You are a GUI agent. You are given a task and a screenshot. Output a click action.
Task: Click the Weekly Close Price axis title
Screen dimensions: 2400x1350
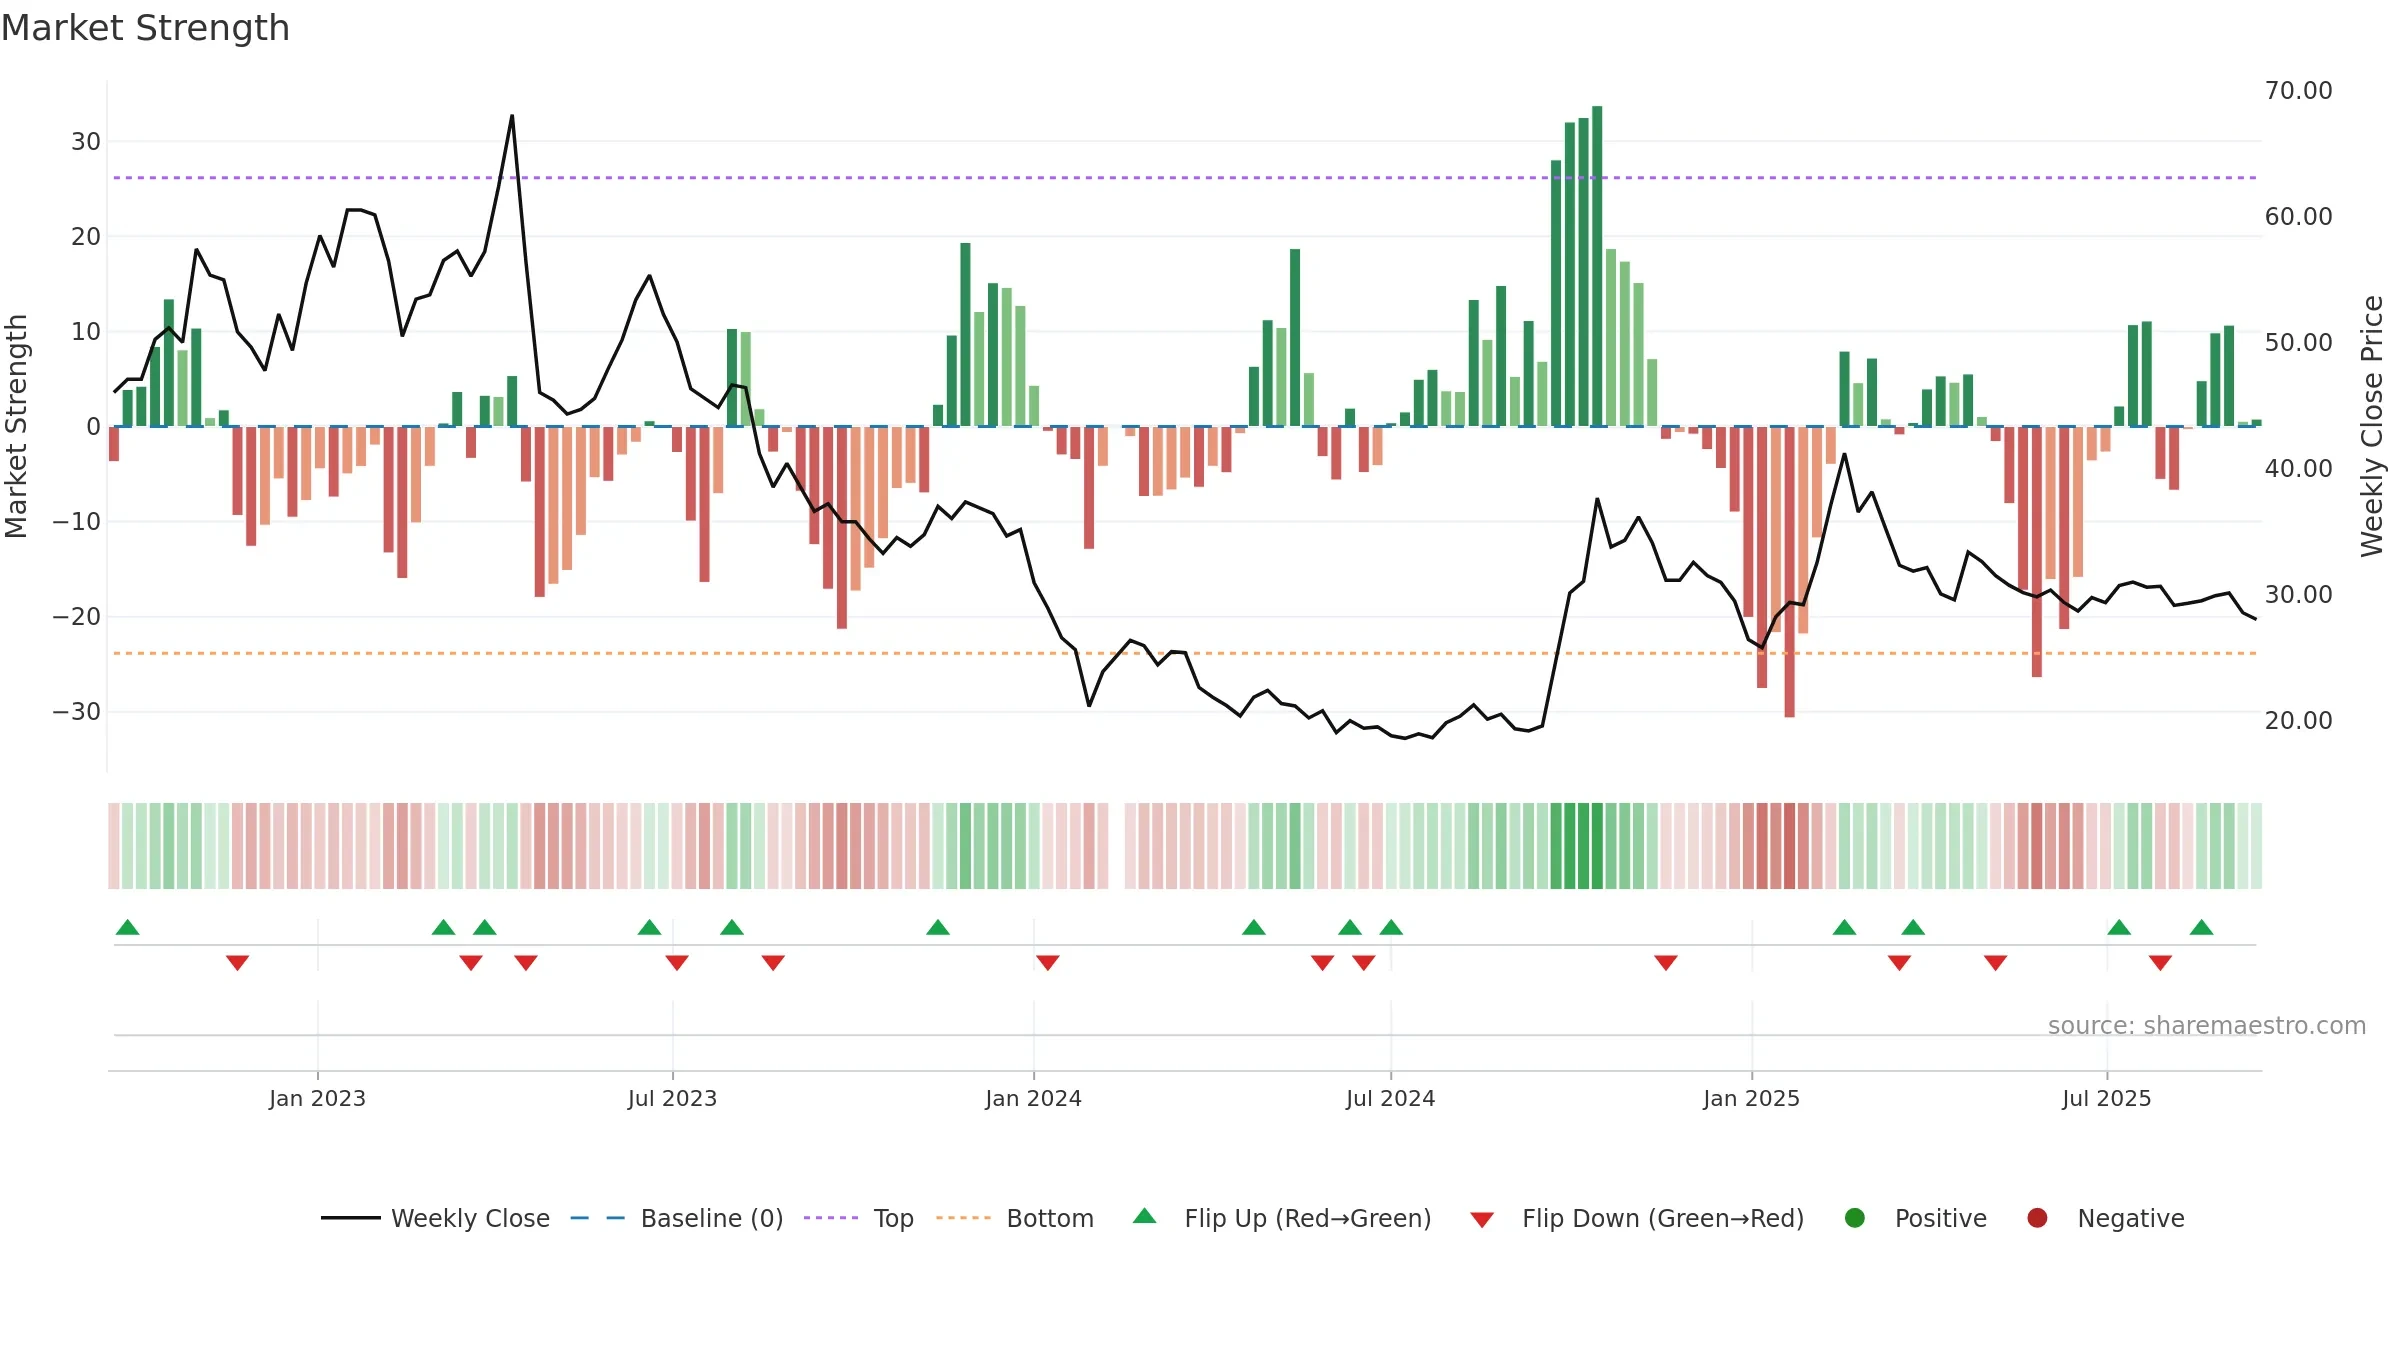point(2372,426)
